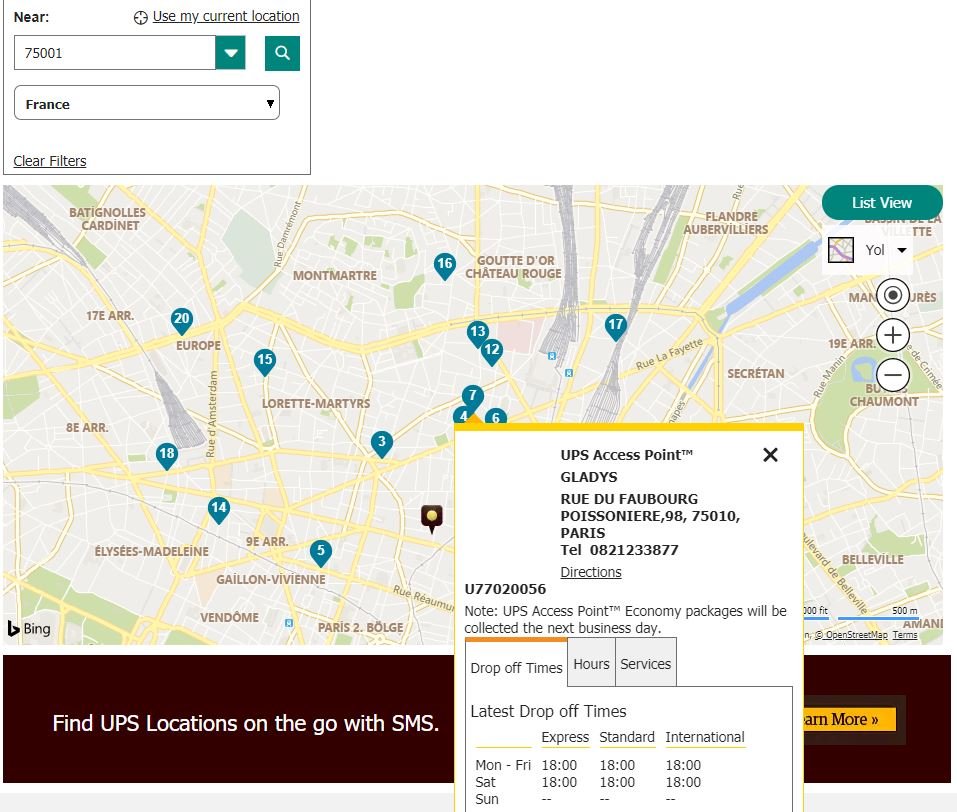Click the Near postal code input field
The image size is (957, 812).
(115, 53)
